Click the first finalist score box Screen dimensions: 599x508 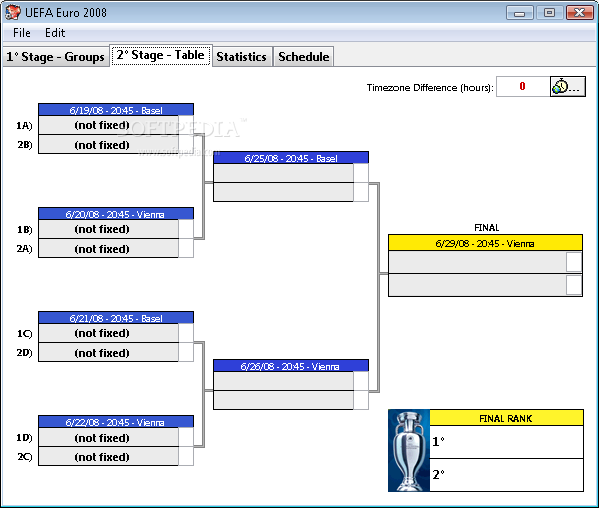pyautogui.click(x=574, y=262)
